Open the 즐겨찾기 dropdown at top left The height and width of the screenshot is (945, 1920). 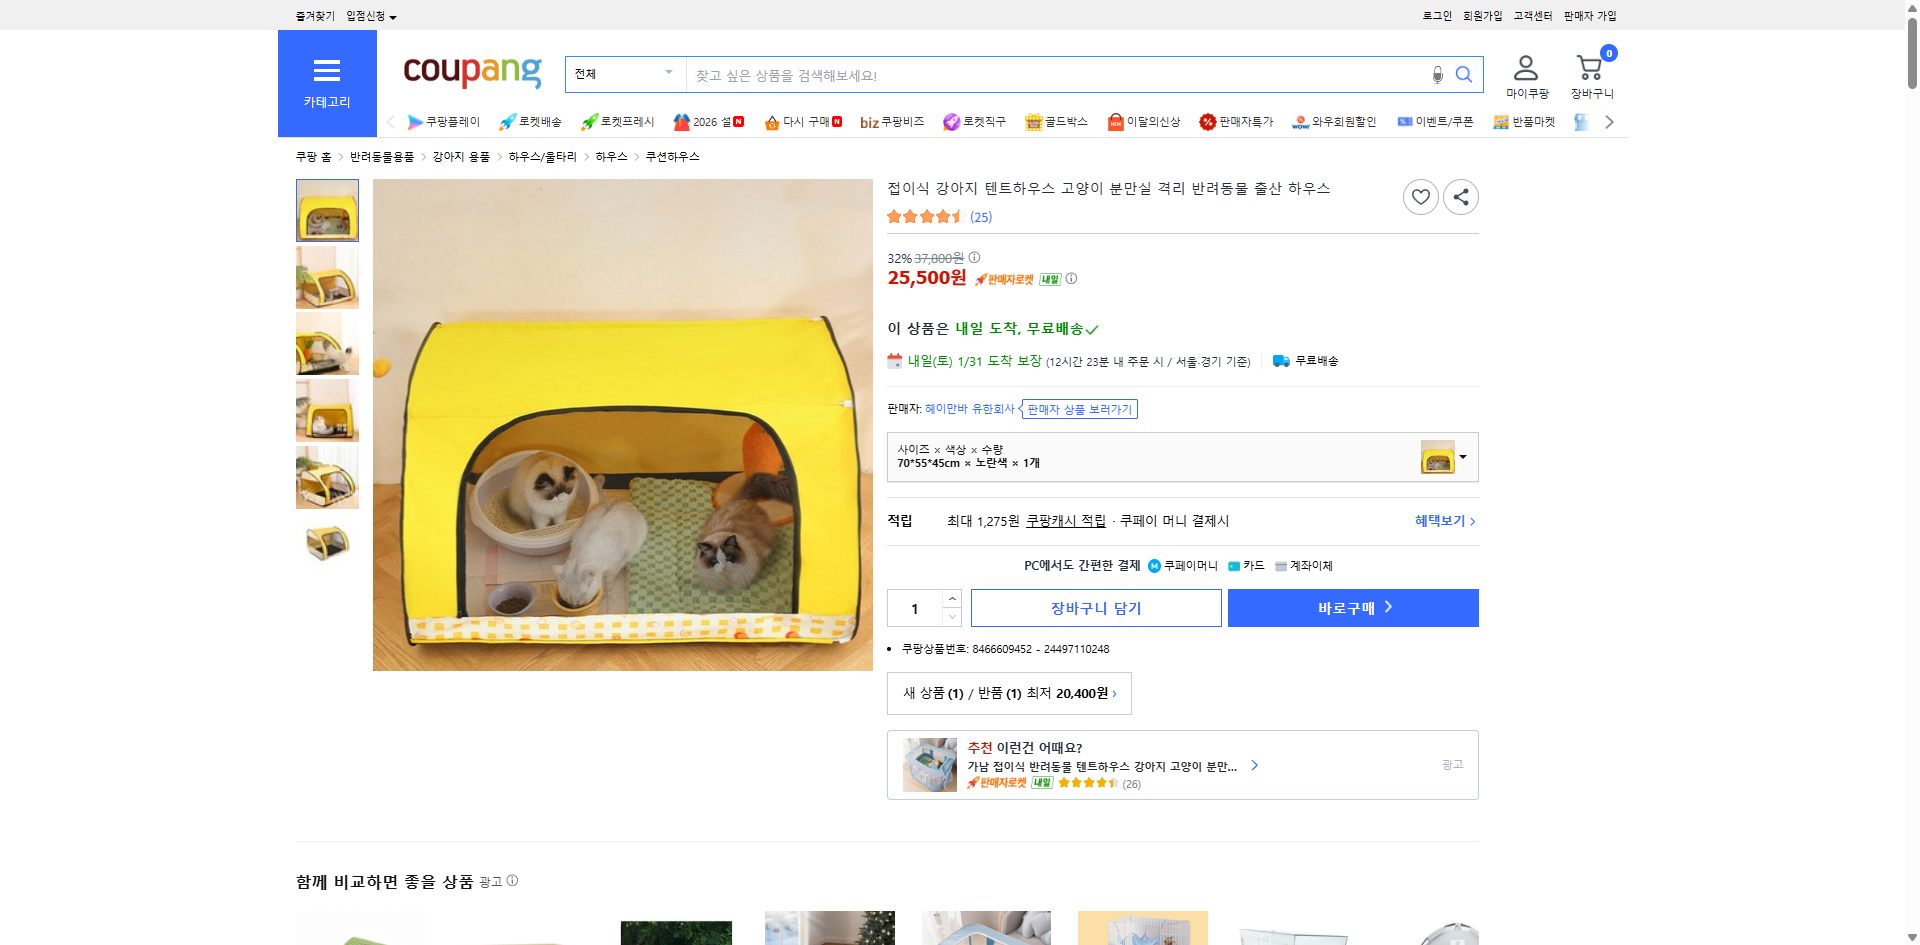tap(313, 15)
